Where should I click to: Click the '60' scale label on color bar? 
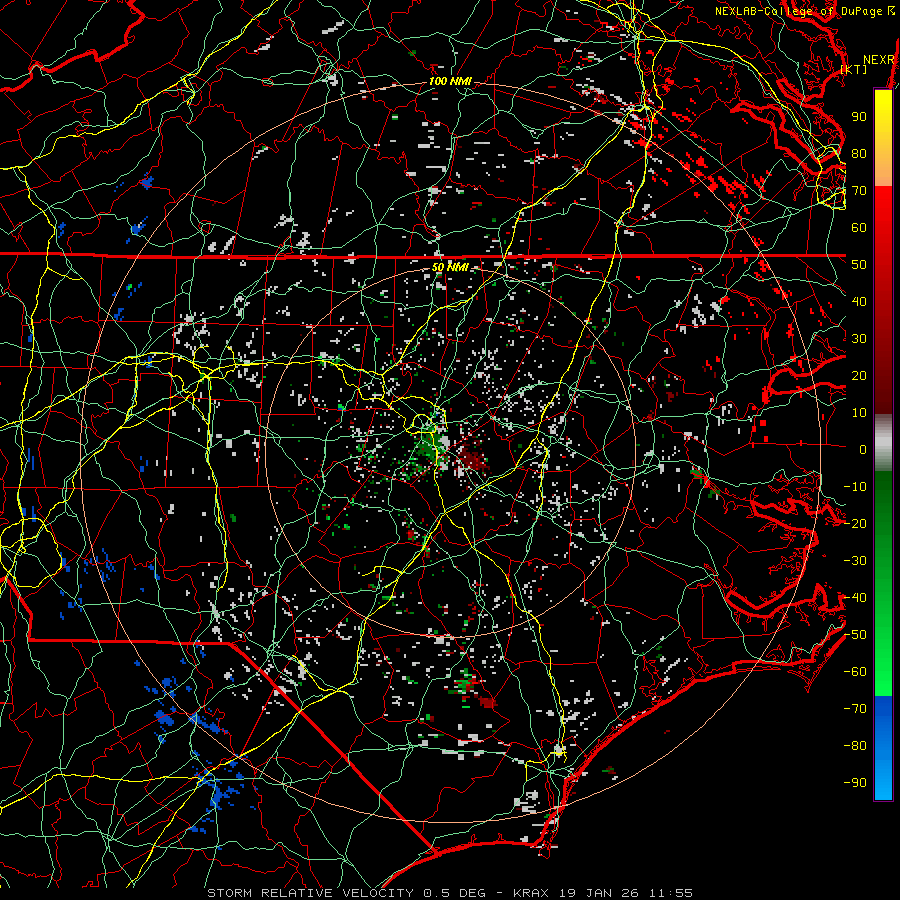(859, 227)
